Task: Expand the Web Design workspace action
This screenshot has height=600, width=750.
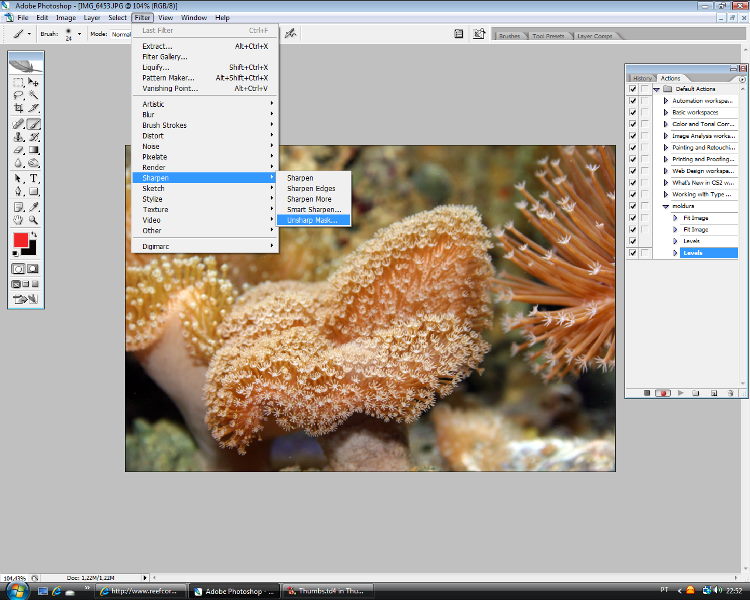Action: point(666,171)
